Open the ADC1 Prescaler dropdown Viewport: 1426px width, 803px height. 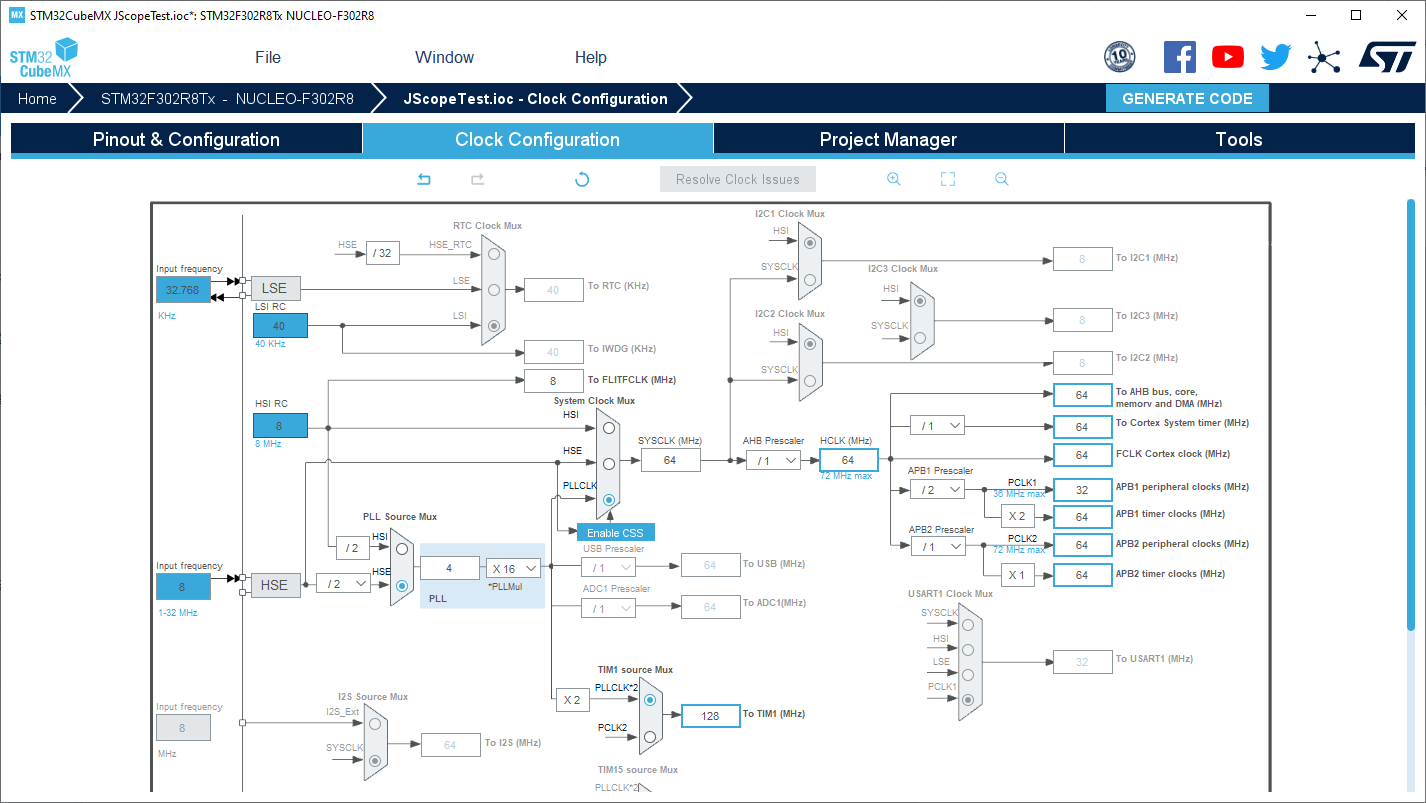[608, 608]
